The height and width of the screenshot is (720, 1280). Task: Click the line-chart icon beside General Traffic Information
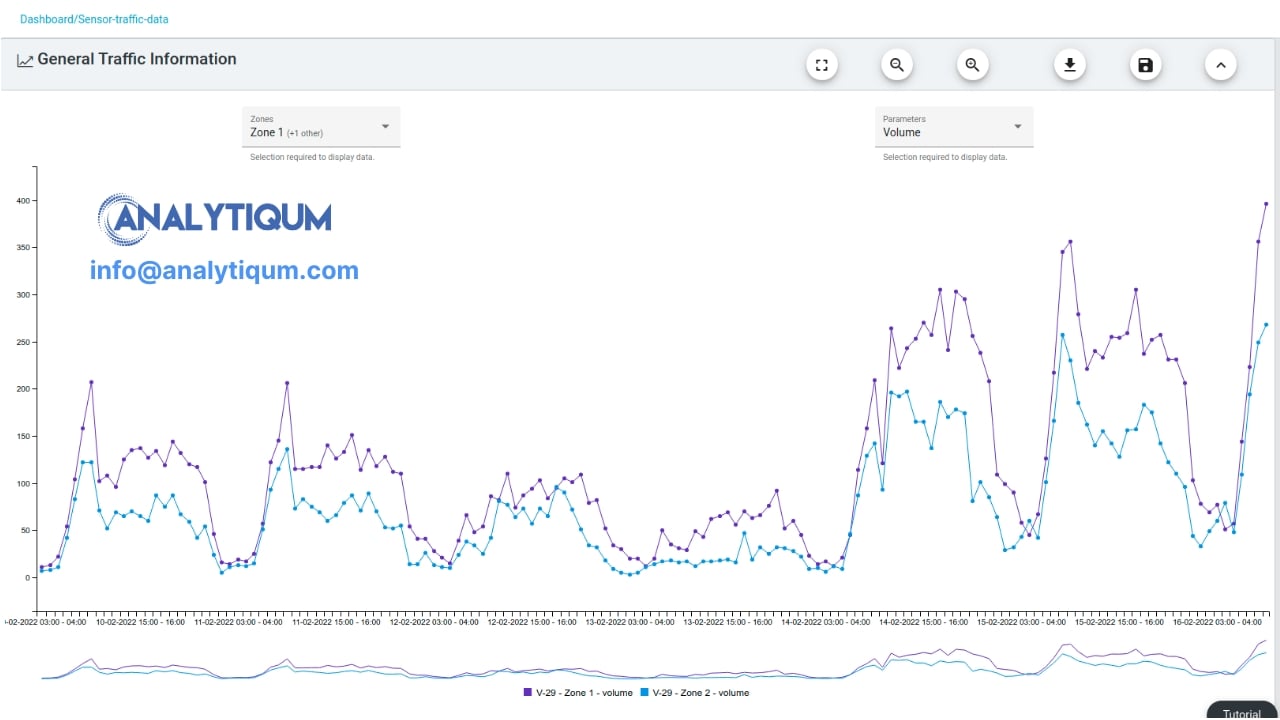(25, 61)
